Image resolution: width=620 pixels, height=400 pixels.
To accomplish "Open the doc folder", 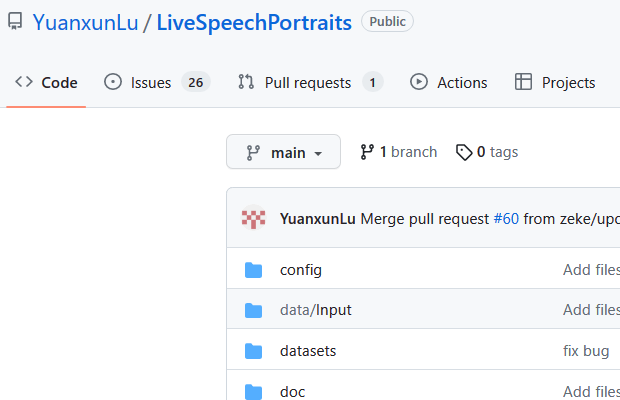I will (293, 392).
